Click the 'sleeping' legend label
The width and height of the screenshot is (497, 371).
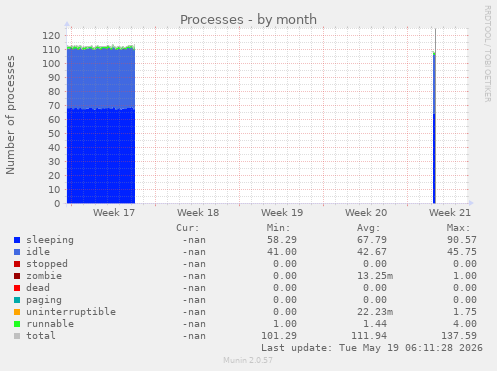coord(50,240)
